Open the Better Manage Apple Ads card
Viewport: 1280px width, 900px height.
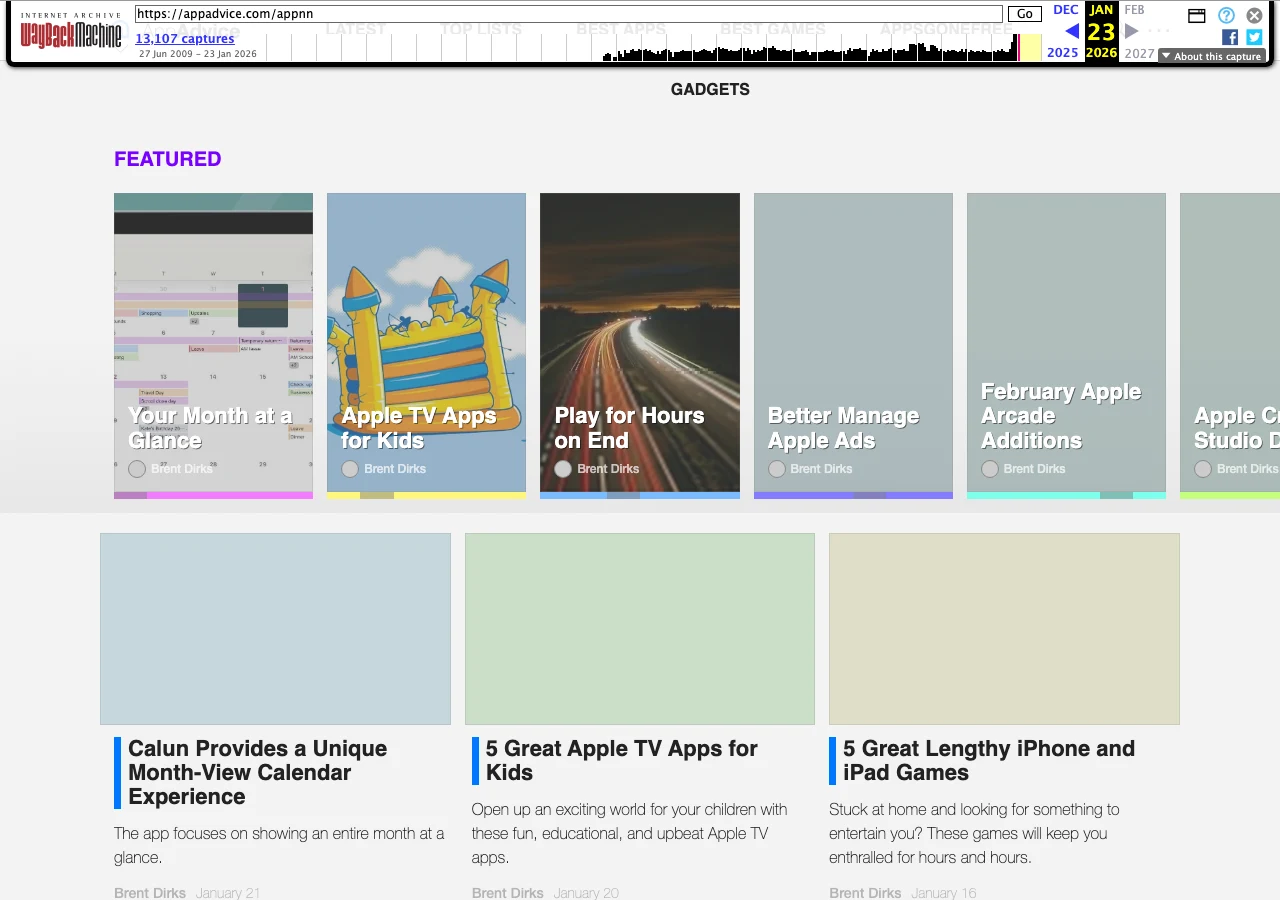(853, 346)
